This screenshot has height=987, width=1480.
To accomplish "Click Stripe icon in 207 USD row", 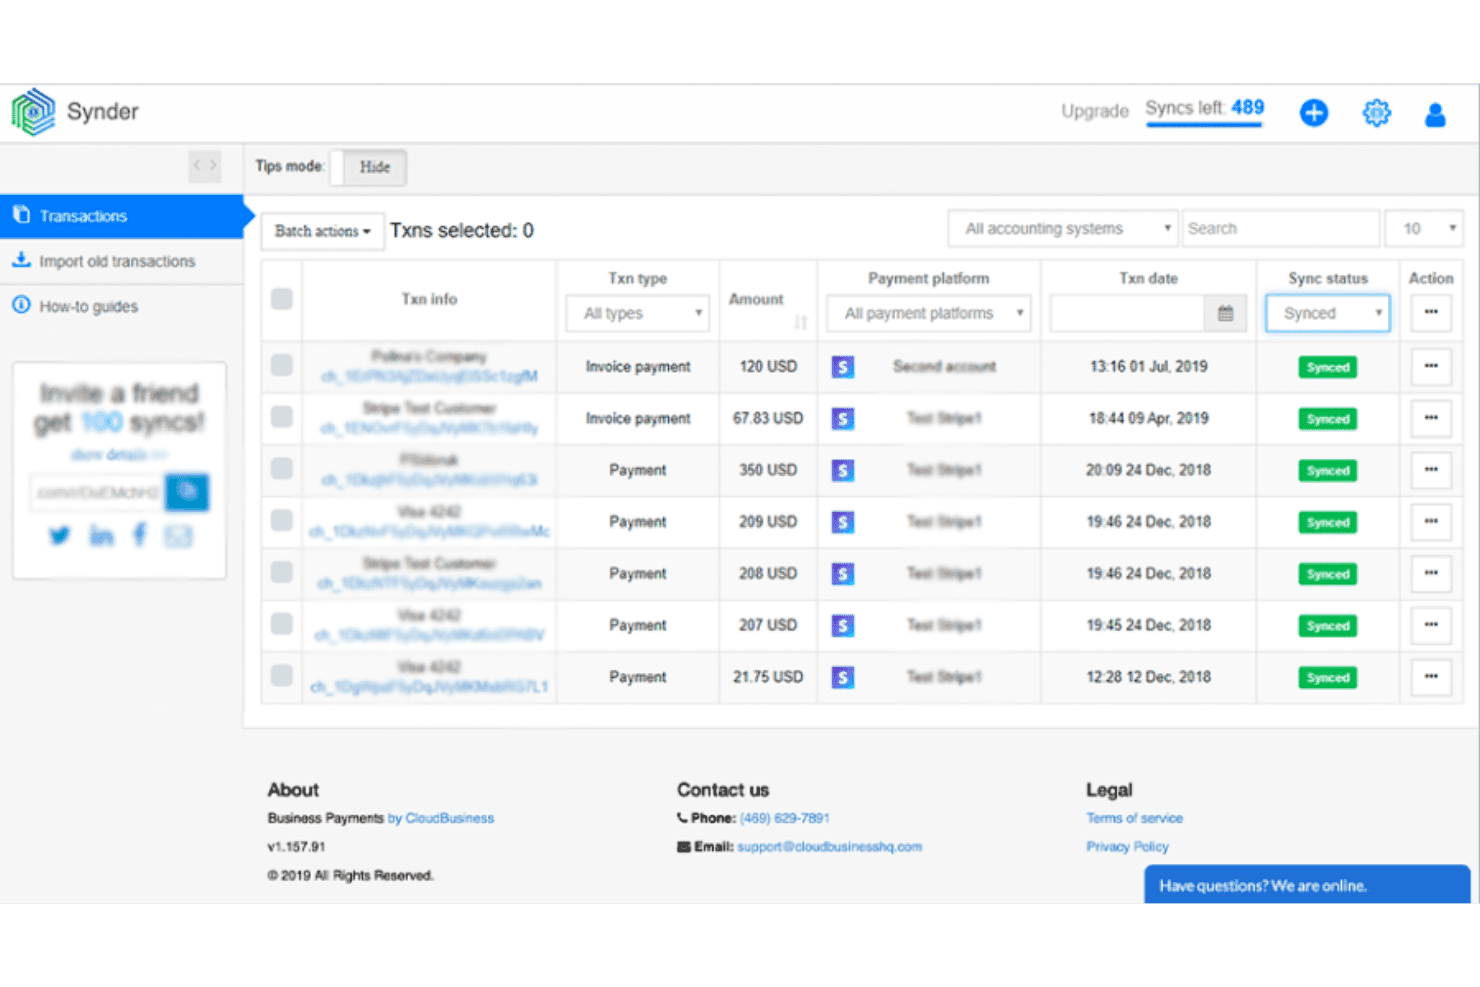I will coord(843,626).
